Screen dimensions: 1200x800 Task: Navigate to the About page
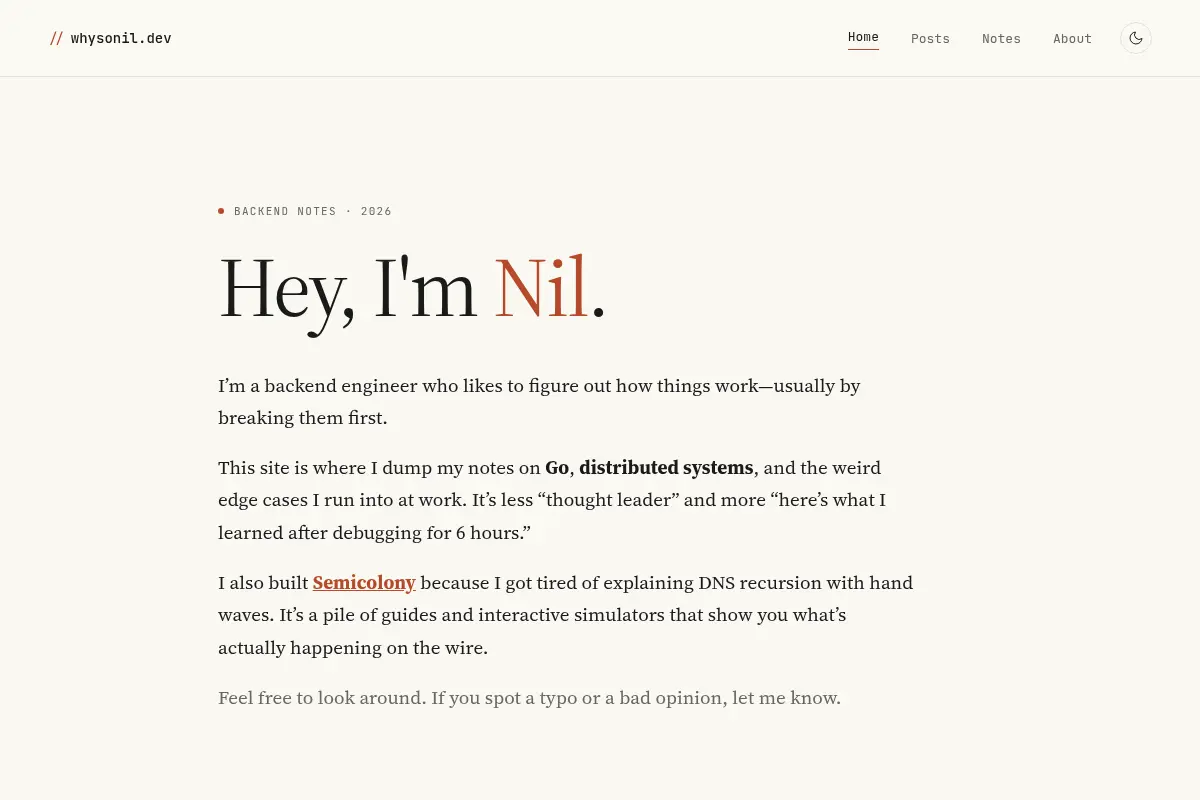point(1072,39)
